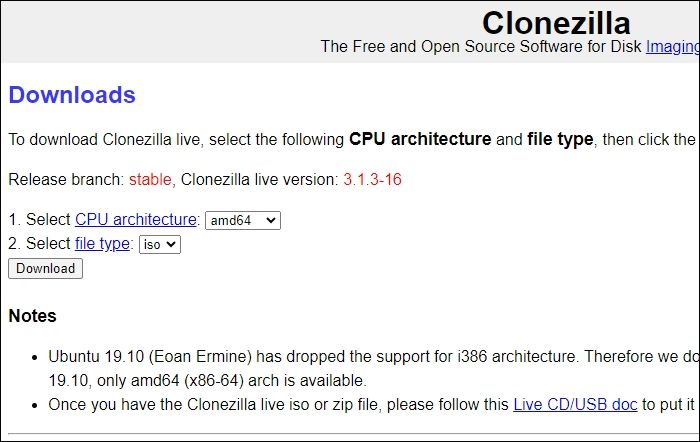Click 'Once you have the Clonezilla live' note text

180,405
